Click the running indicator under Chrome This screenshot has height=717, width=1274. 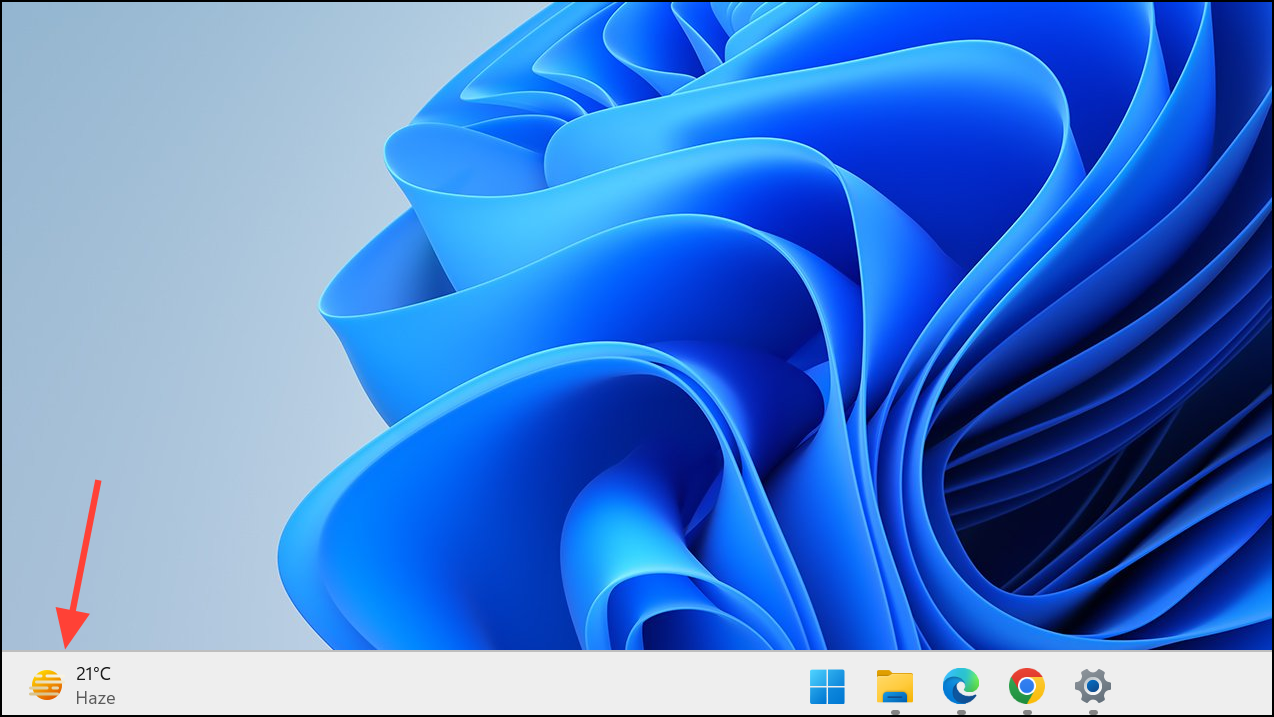point(1027,712)
